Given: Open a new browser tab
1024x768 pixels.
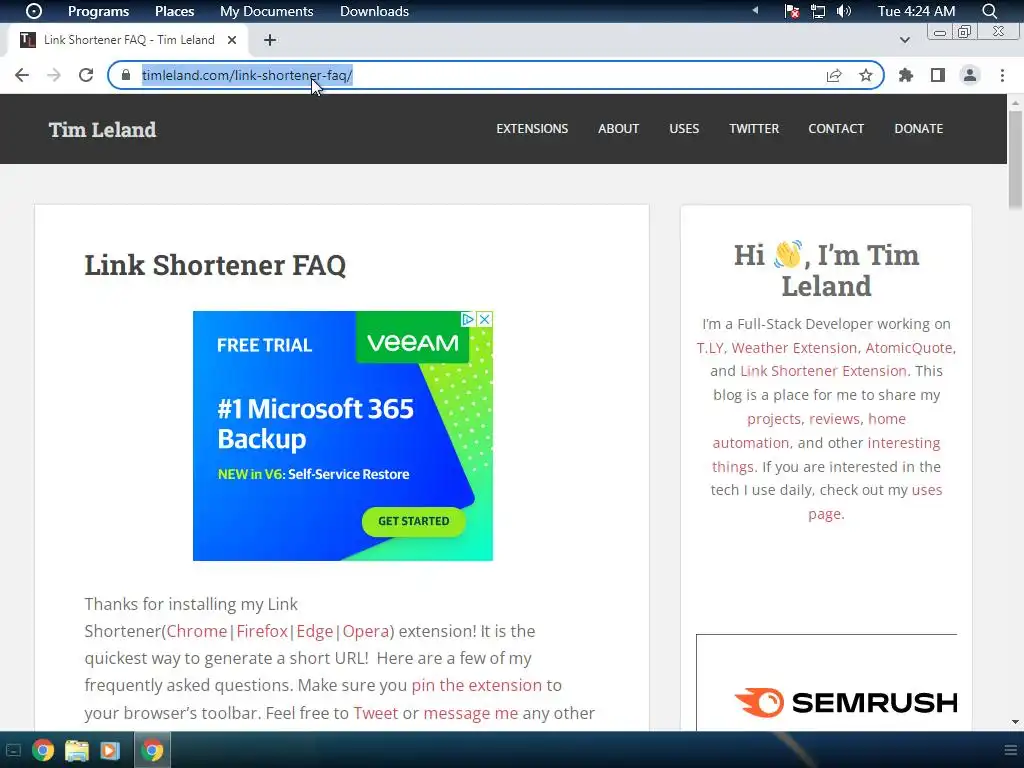Looking at the screenshot, I should (x=270, y=40).
